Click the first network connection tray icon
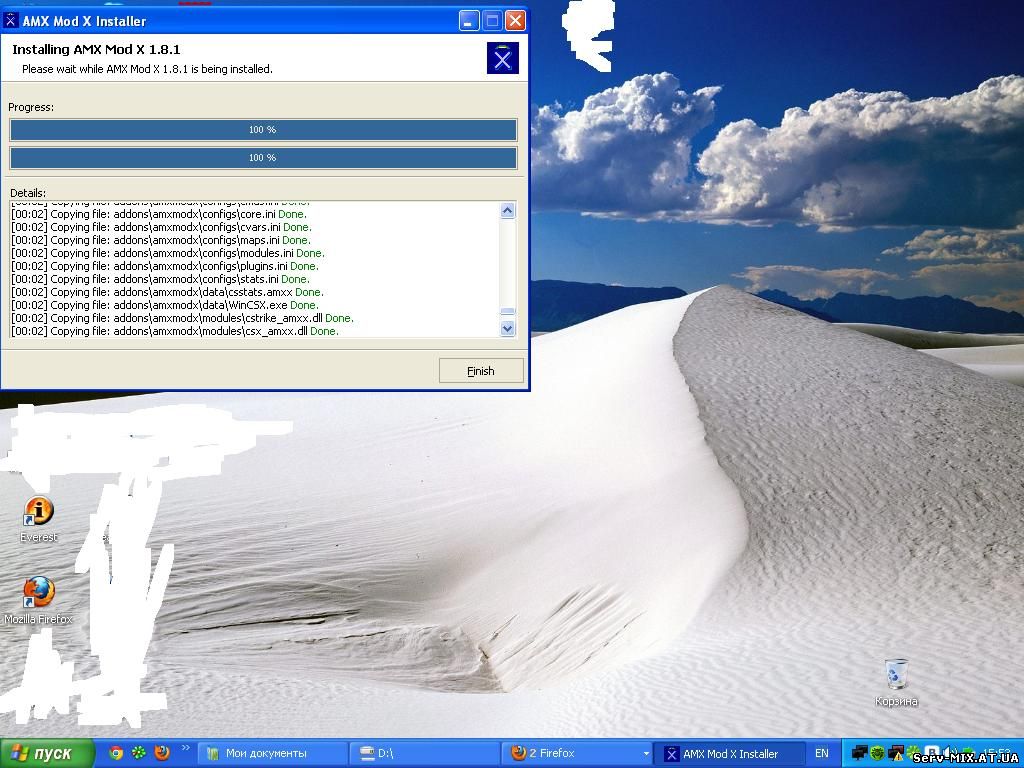Viewport: 1024px width, 768px height. coord(860,752)
